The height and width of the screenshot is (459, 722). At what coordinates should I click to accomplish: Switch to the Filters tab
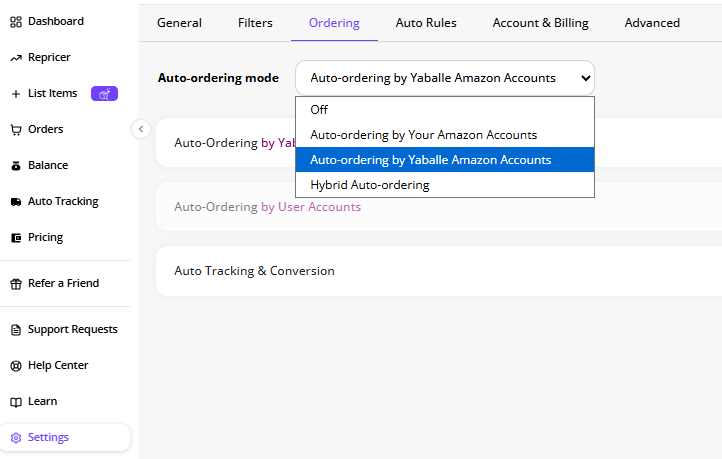pos(255,23)
